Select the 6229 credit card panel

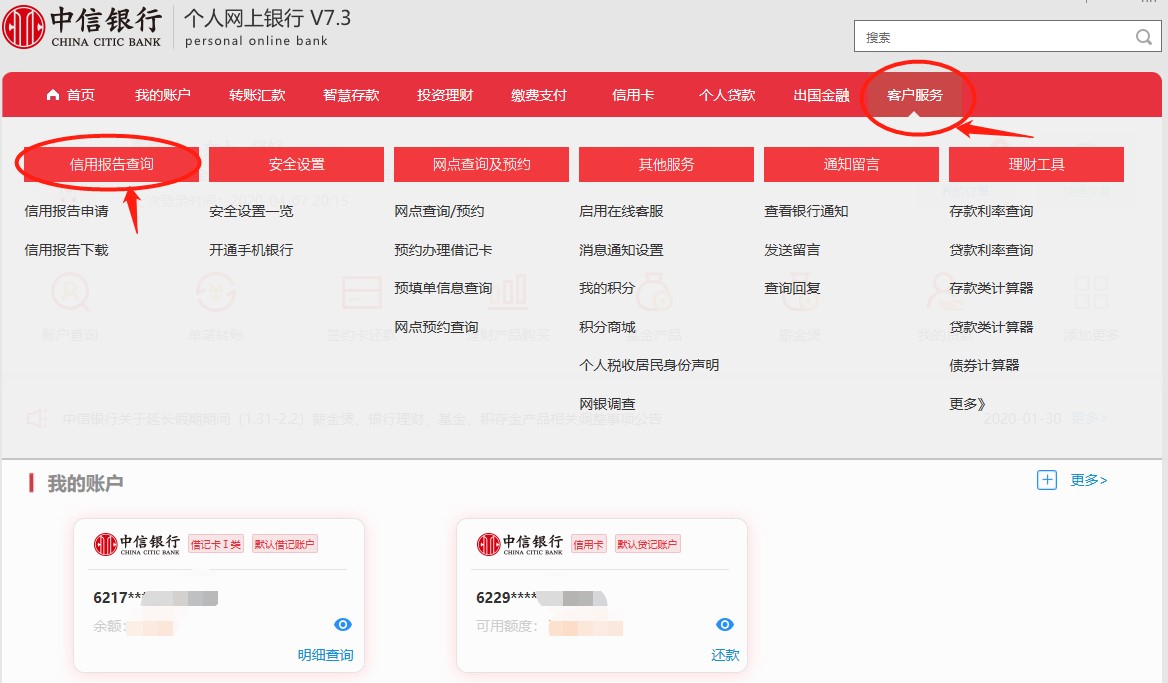[602, 595]
